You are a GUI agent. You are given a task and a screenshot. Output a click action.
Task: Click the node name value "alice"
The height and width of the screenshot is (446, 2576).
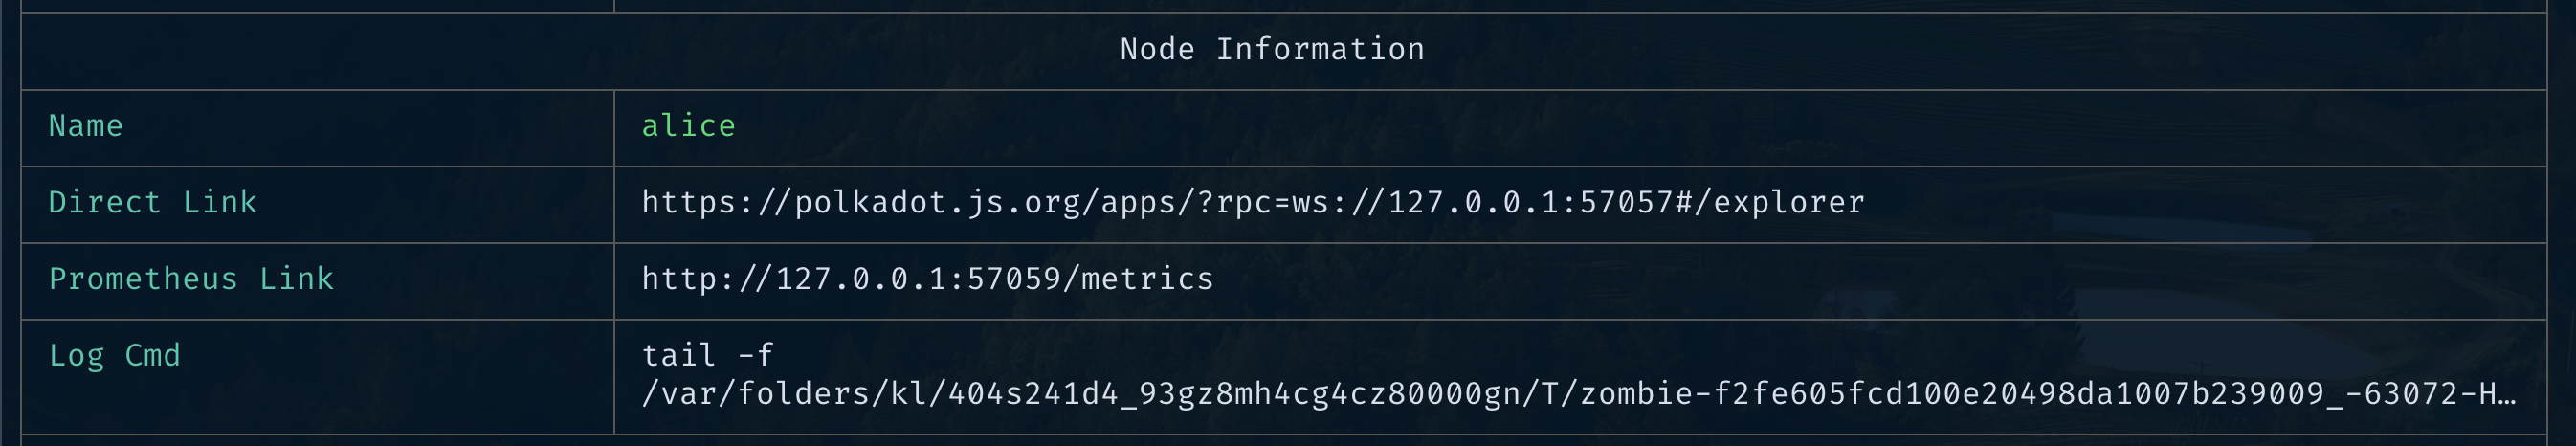point(688,126)
